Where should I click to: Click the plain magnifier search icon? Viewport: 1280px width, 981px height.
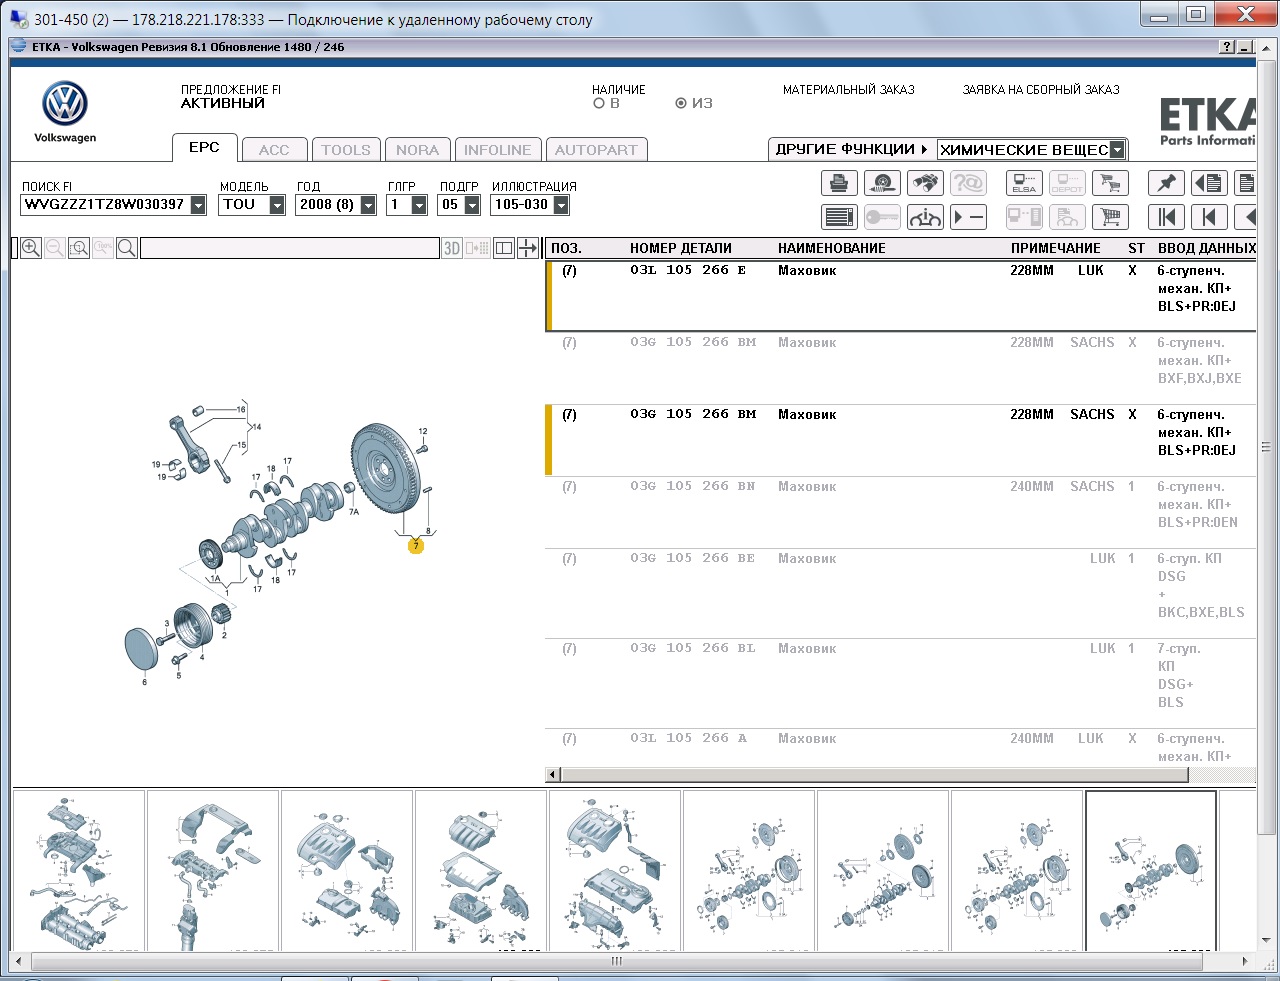127,248
